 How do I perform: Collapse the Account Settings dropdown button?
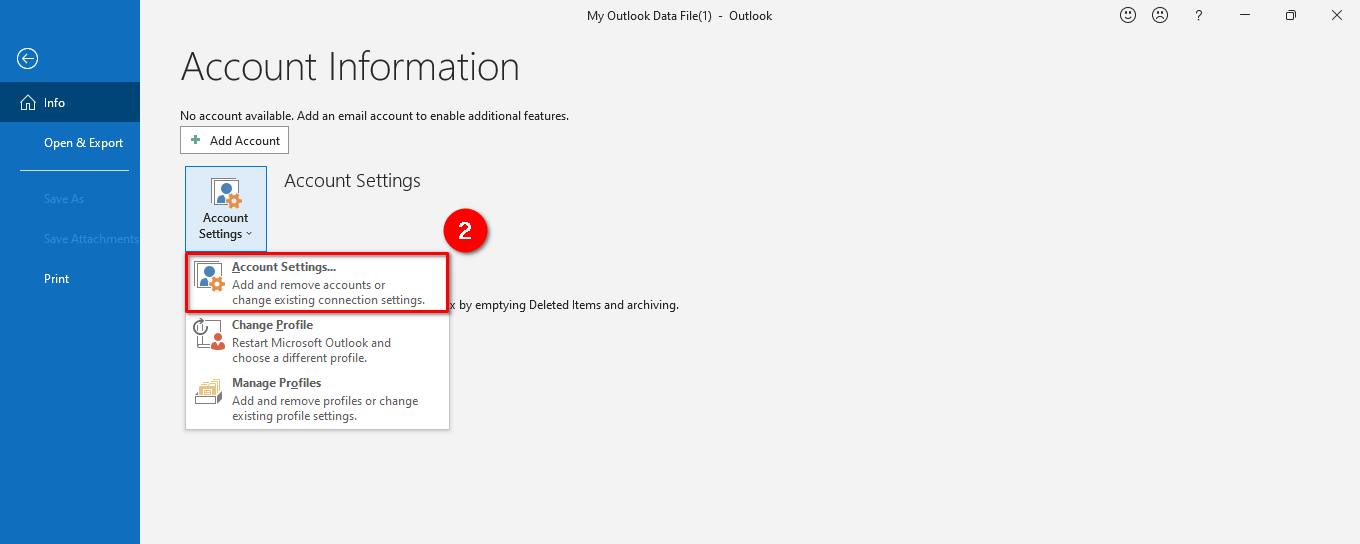(x=226, y=207)
